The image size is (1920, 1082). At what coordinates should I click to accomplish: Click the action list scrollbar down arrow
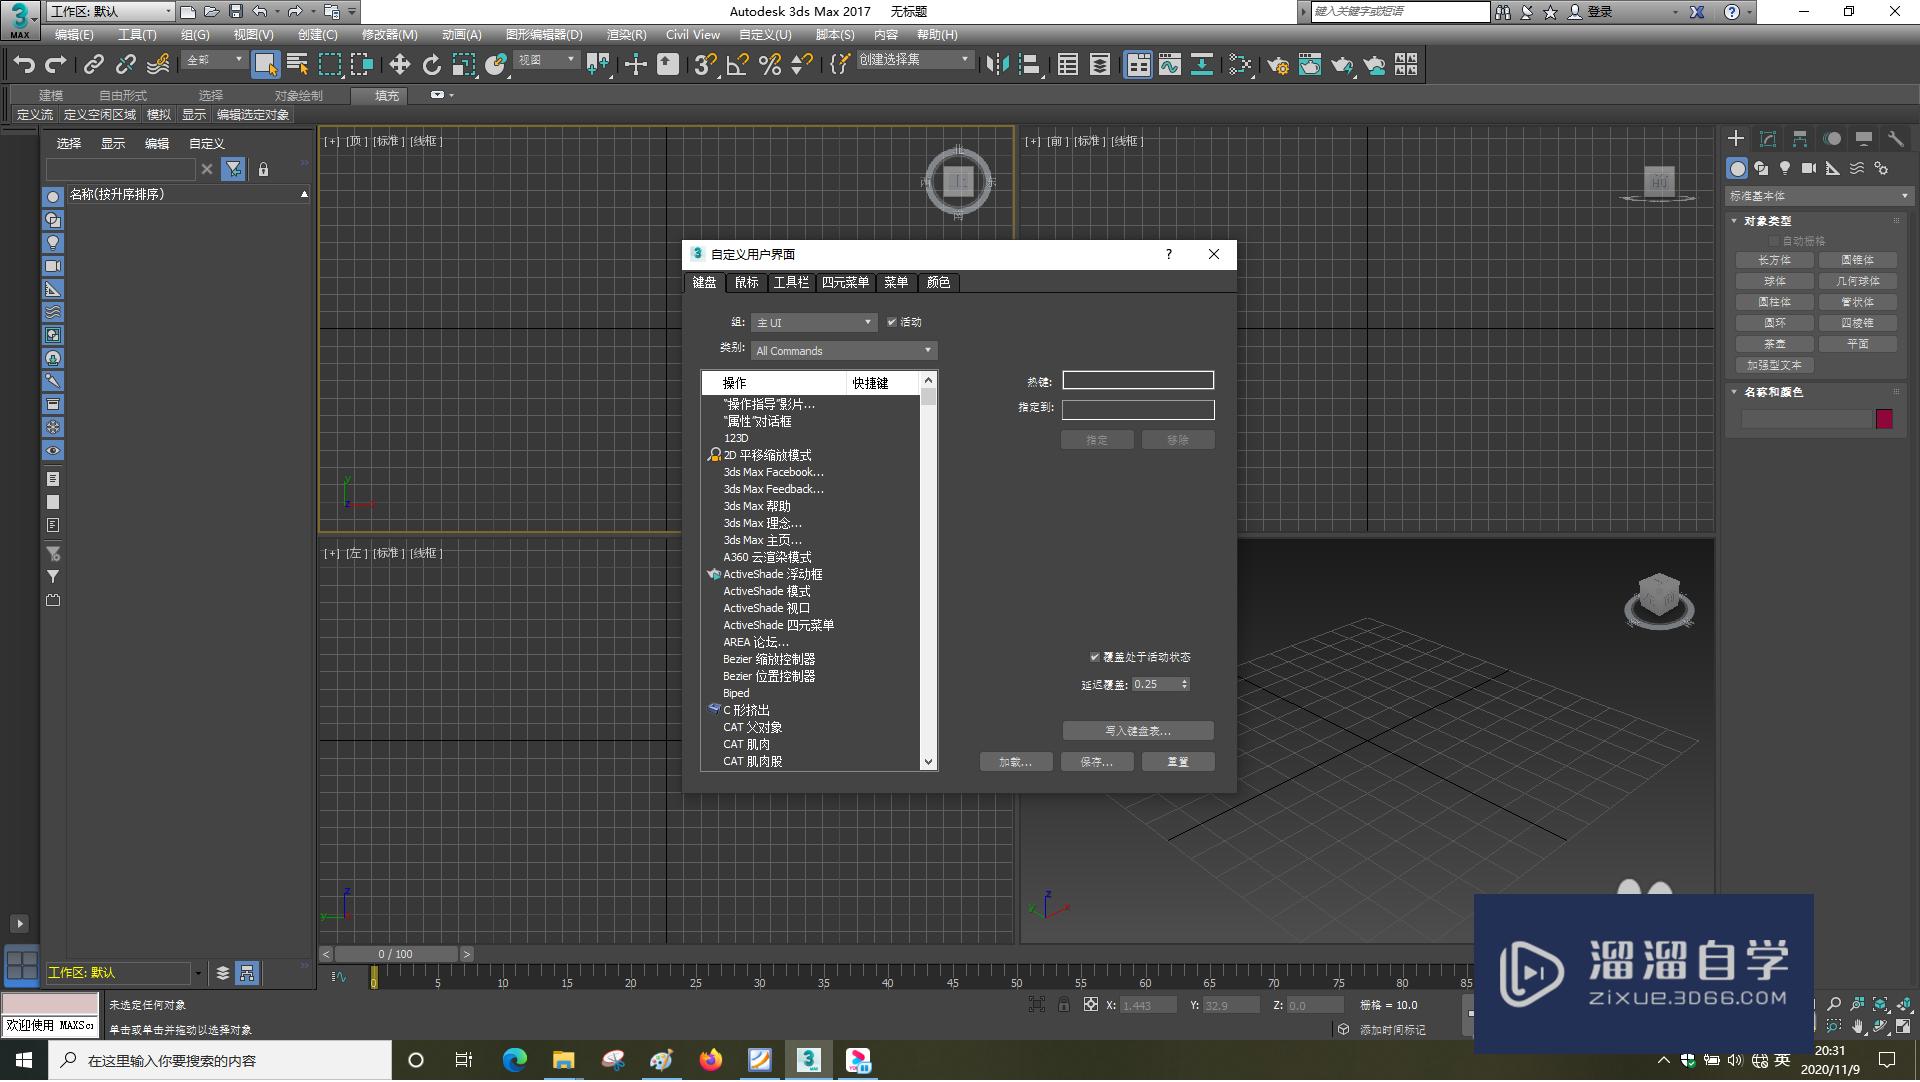click(x=929, y=762)
